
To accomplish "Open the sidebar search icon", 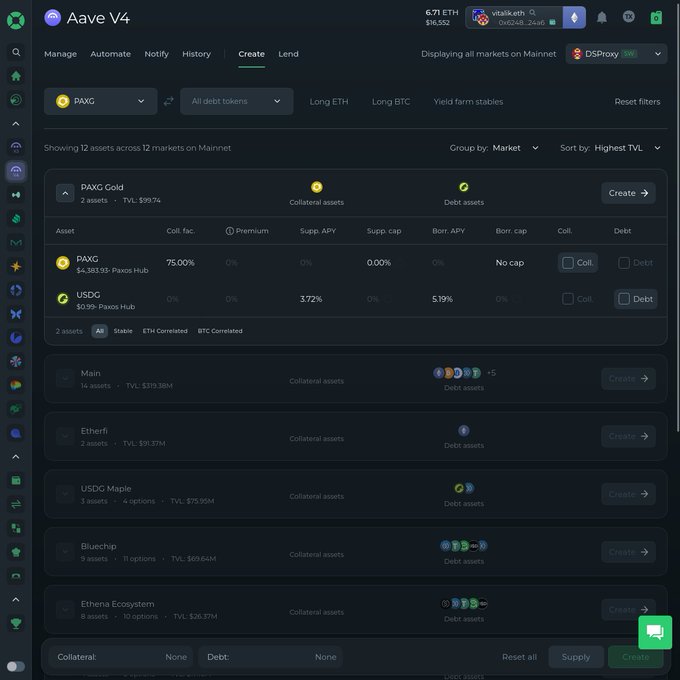I will pos(16,52).
